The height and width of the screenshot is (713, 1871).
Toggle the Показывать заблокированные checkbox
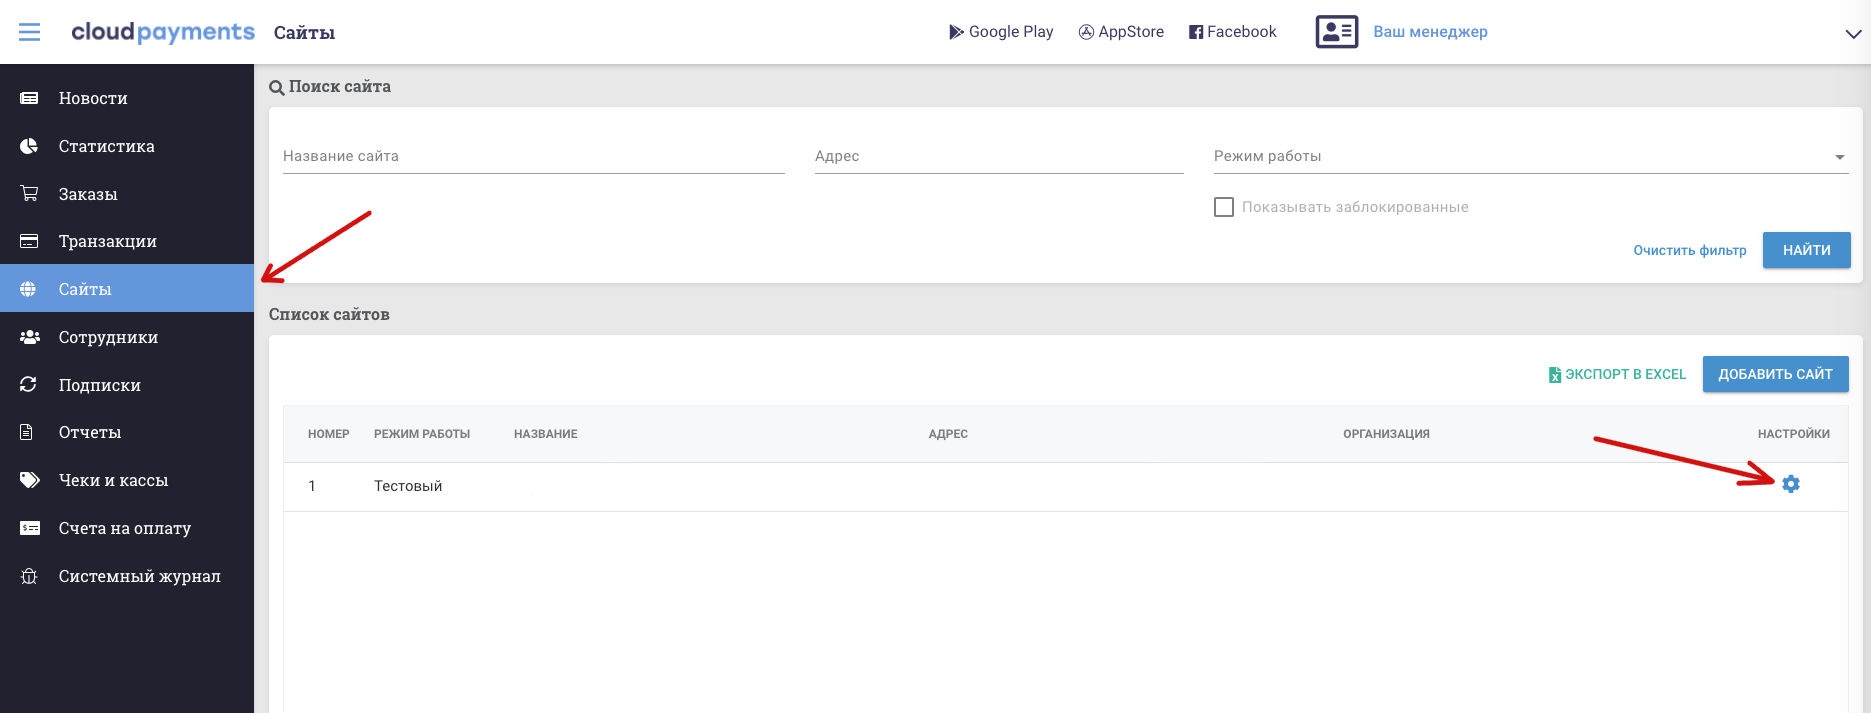[1223, 207]
